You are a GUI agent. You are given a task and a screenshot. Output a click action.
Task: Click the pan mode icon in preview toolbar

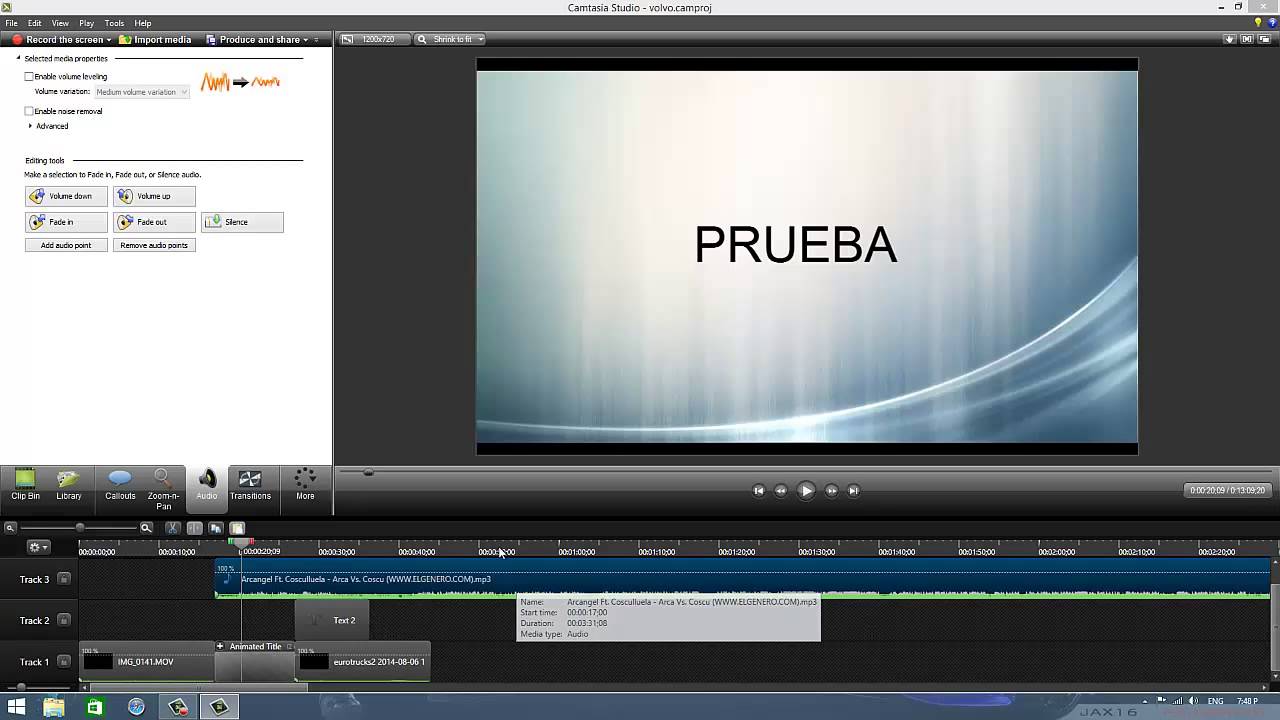tap(1247, 40)
